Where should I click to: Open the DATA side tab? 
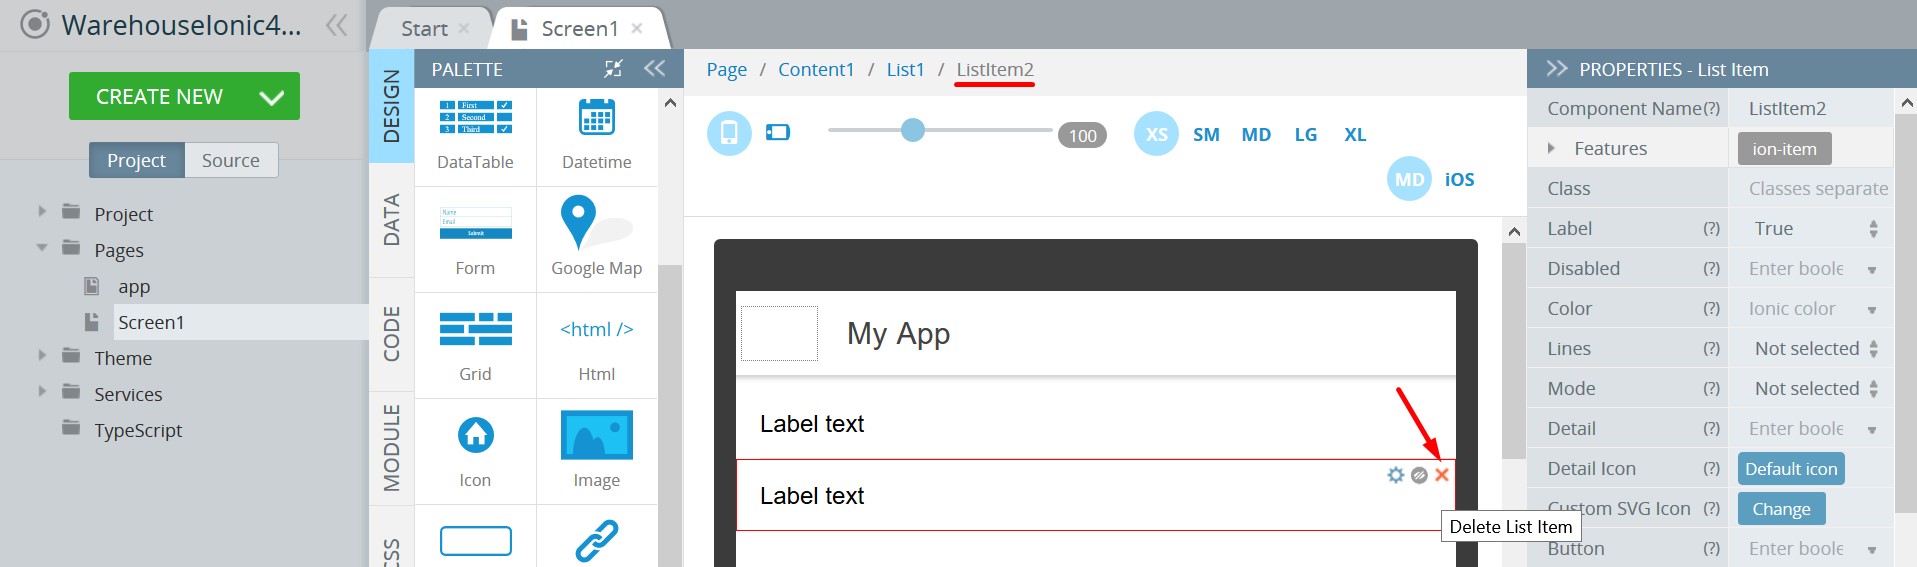(x=391, y=220)
